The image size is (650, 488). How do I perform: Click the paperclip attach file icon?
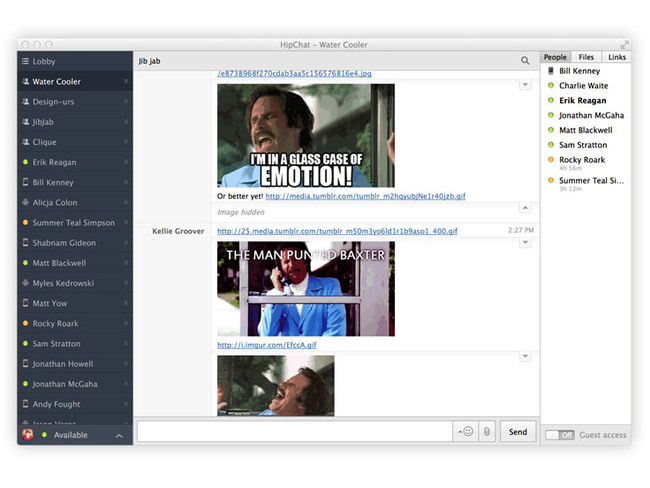pyautogui.click(x=486, y=432)
